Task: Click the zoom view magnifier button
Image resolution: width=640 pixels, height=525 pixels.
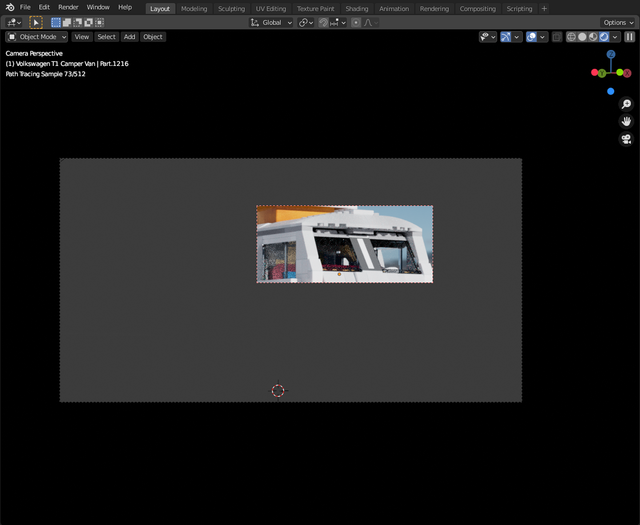Action: click(626, 104)
